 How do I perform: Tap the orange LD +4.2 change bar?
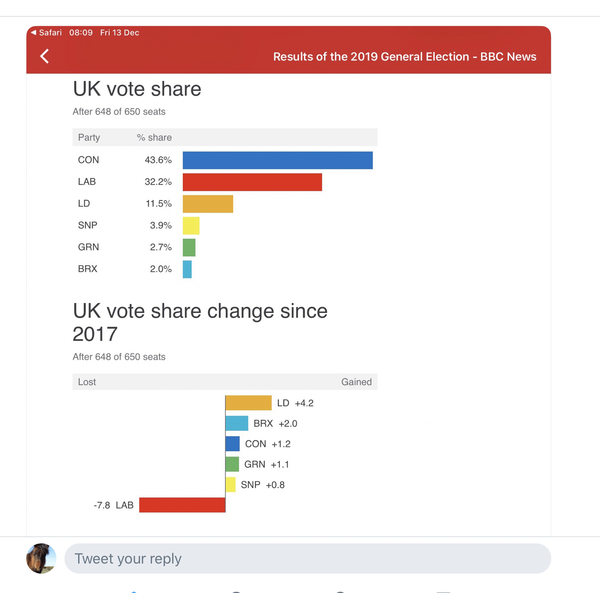tap(248, 402)
